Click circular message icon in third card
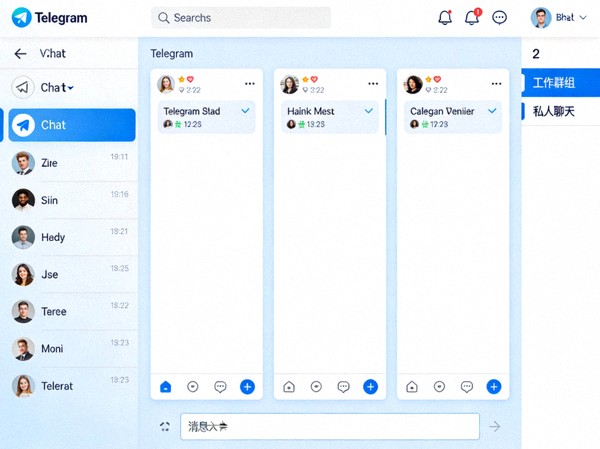The height and width of the screenshot is (449, 600). [439, 387]
